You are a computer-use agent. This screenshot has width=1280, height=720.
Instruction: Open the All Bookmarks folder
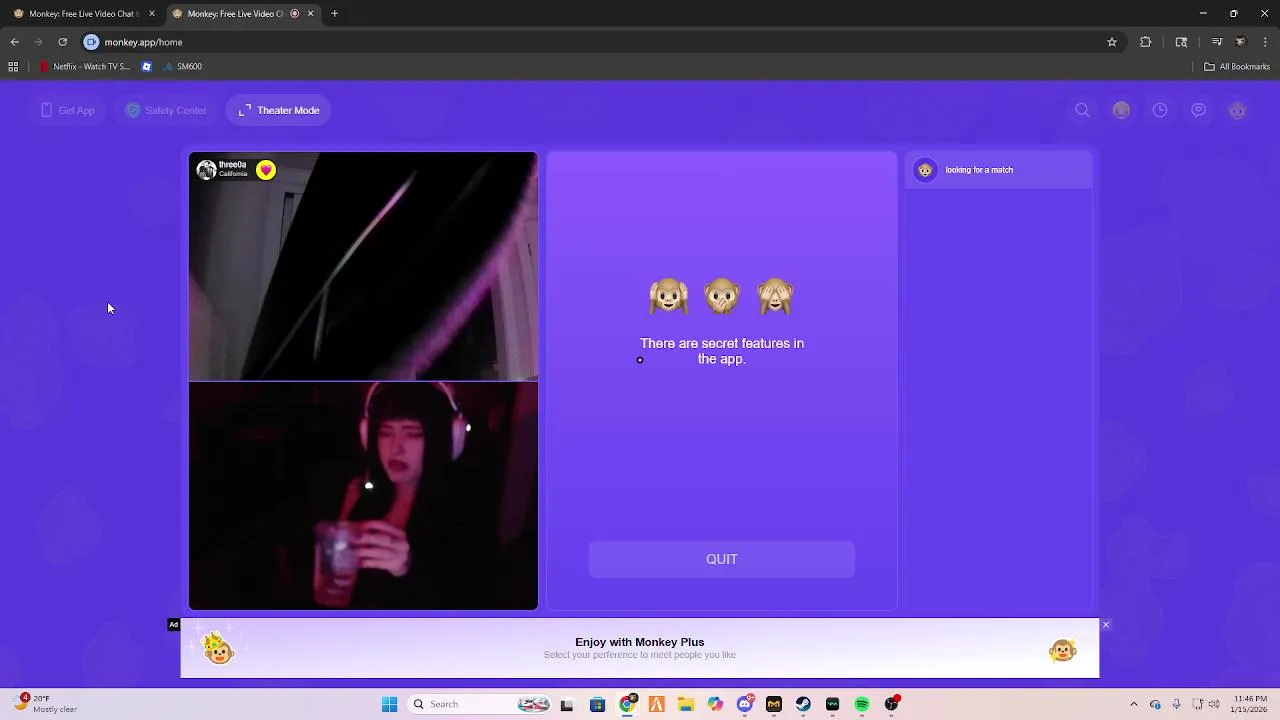[1237, 67]
